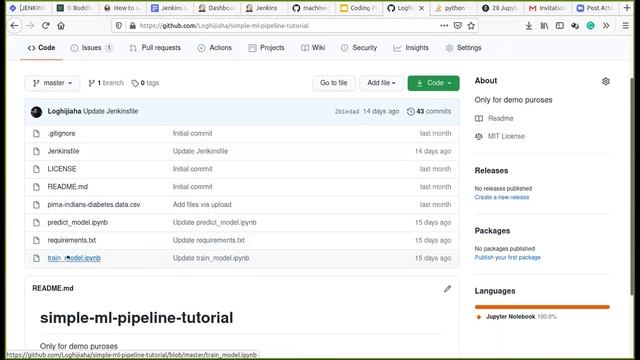Toggle the sidebar icon in the toolbar
This screenshot has height=360, width=640.
[x=560, y=26]
